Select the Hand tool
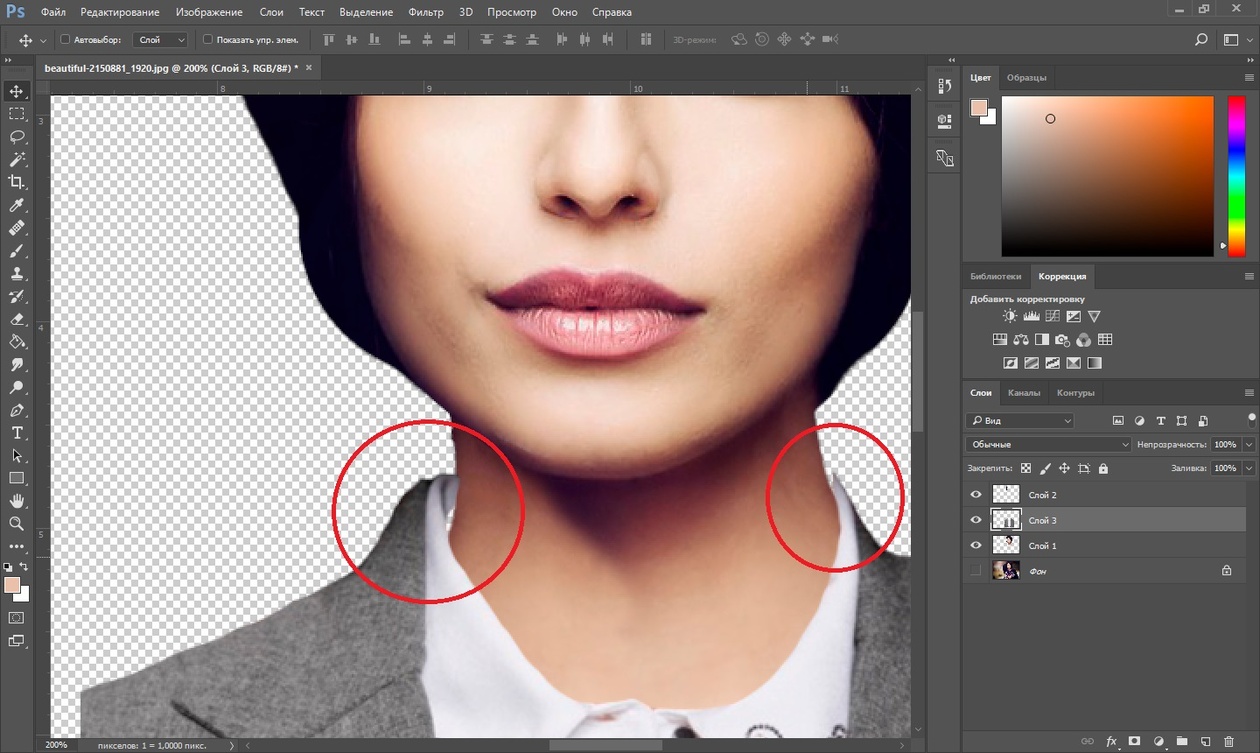The height and width of the screenshot is (753, 1260). click(x=17, y=500)
